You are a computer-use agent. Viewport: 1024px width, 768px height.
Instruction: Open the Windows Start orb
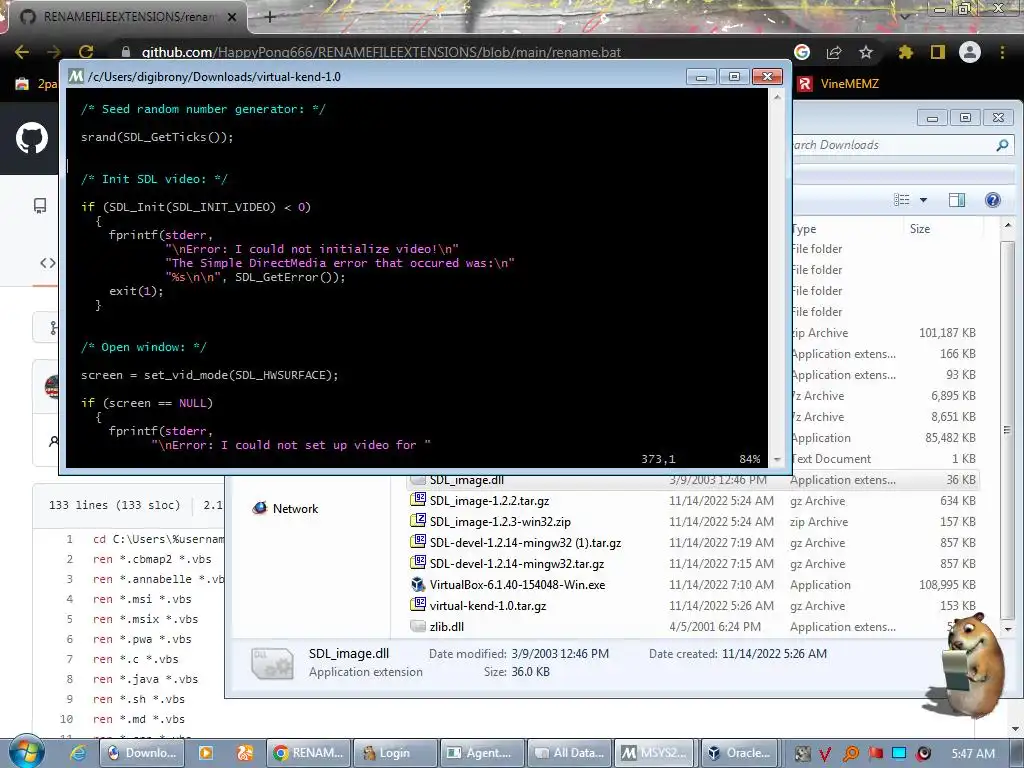point(26,751)
